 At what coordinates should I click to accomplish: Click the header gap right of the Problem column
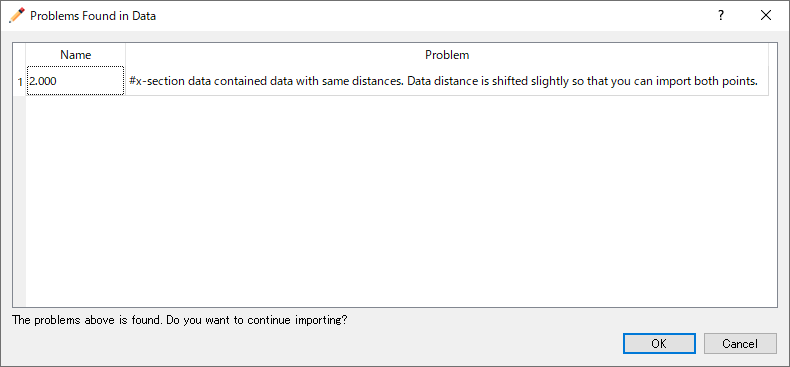(772, 54)
